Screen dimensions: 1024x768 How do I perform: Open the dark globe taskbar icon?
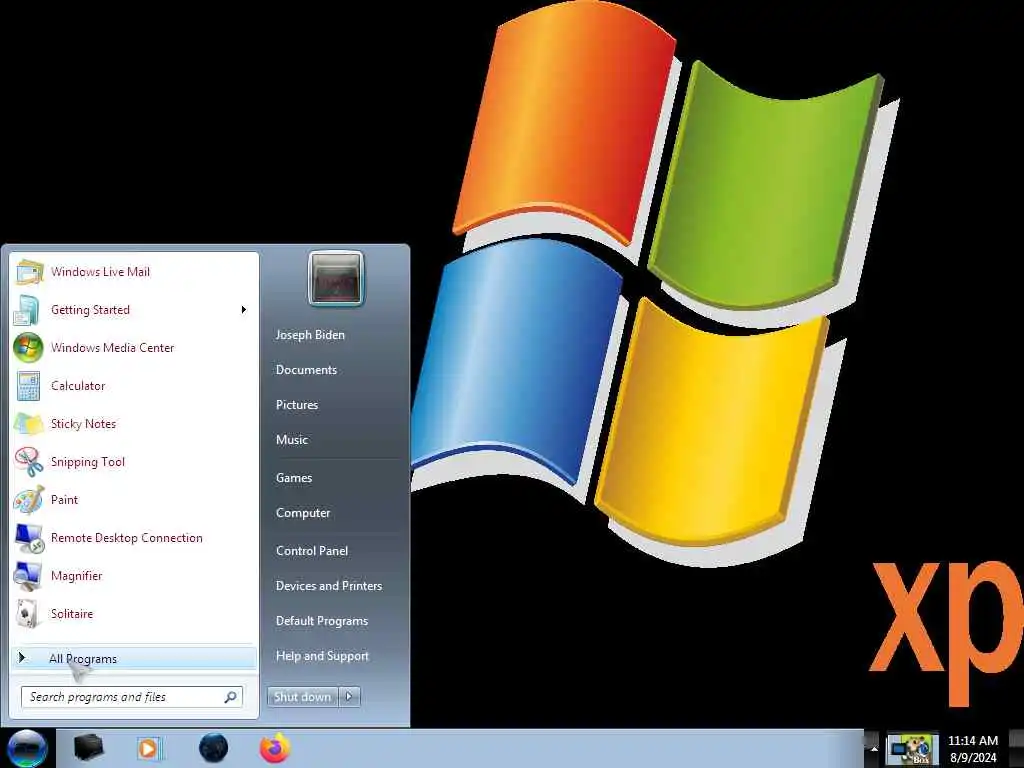click(213, 748)
